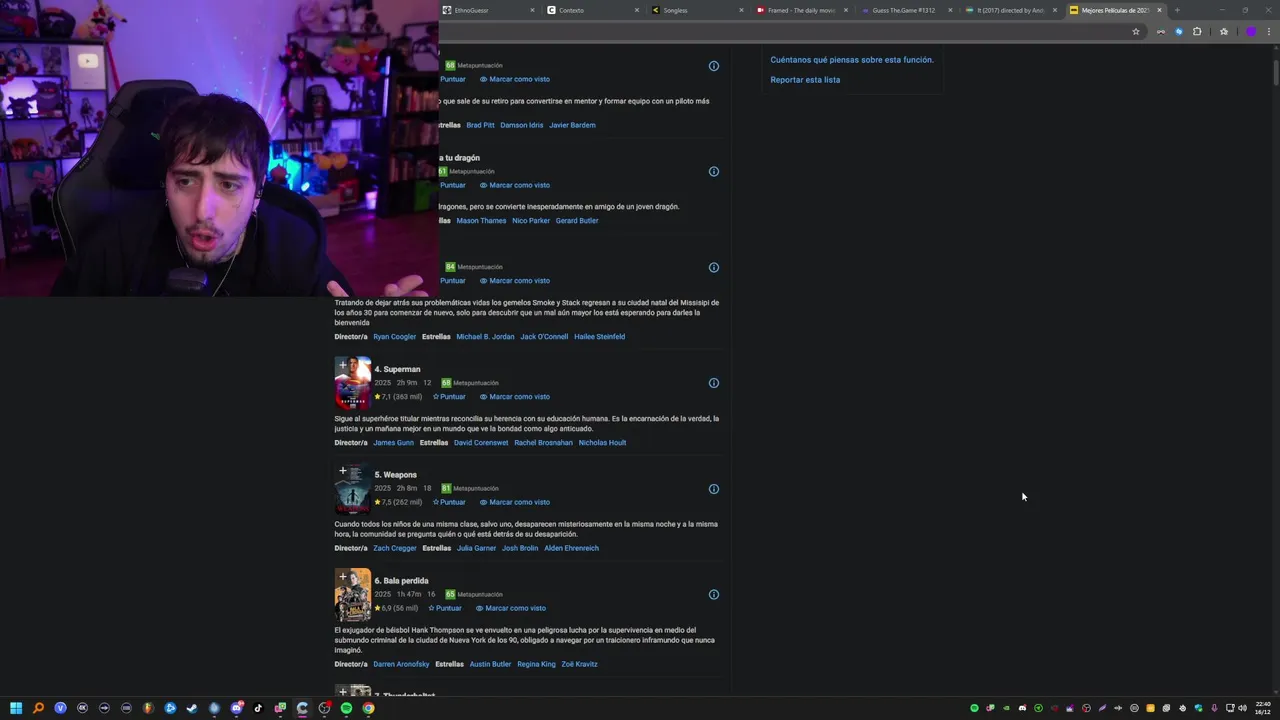Close the Mejores Películas de 2025 tab
Screen dimensions: 1280x720
[1160, 10]
